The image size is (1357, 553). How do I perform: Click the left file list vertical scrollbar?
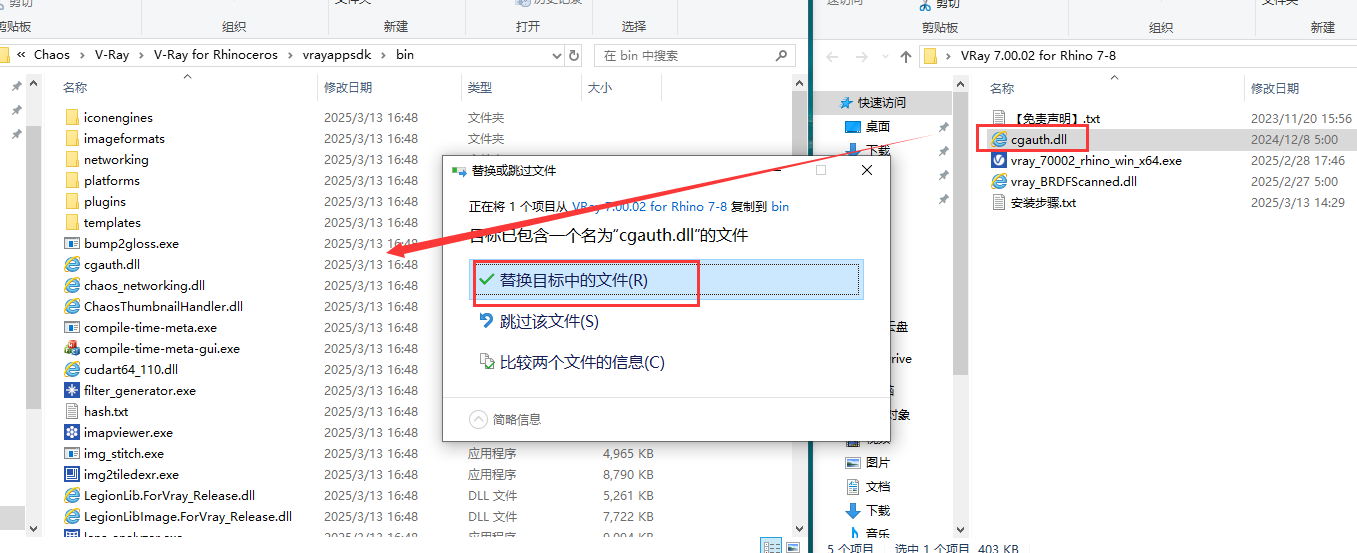33,300
